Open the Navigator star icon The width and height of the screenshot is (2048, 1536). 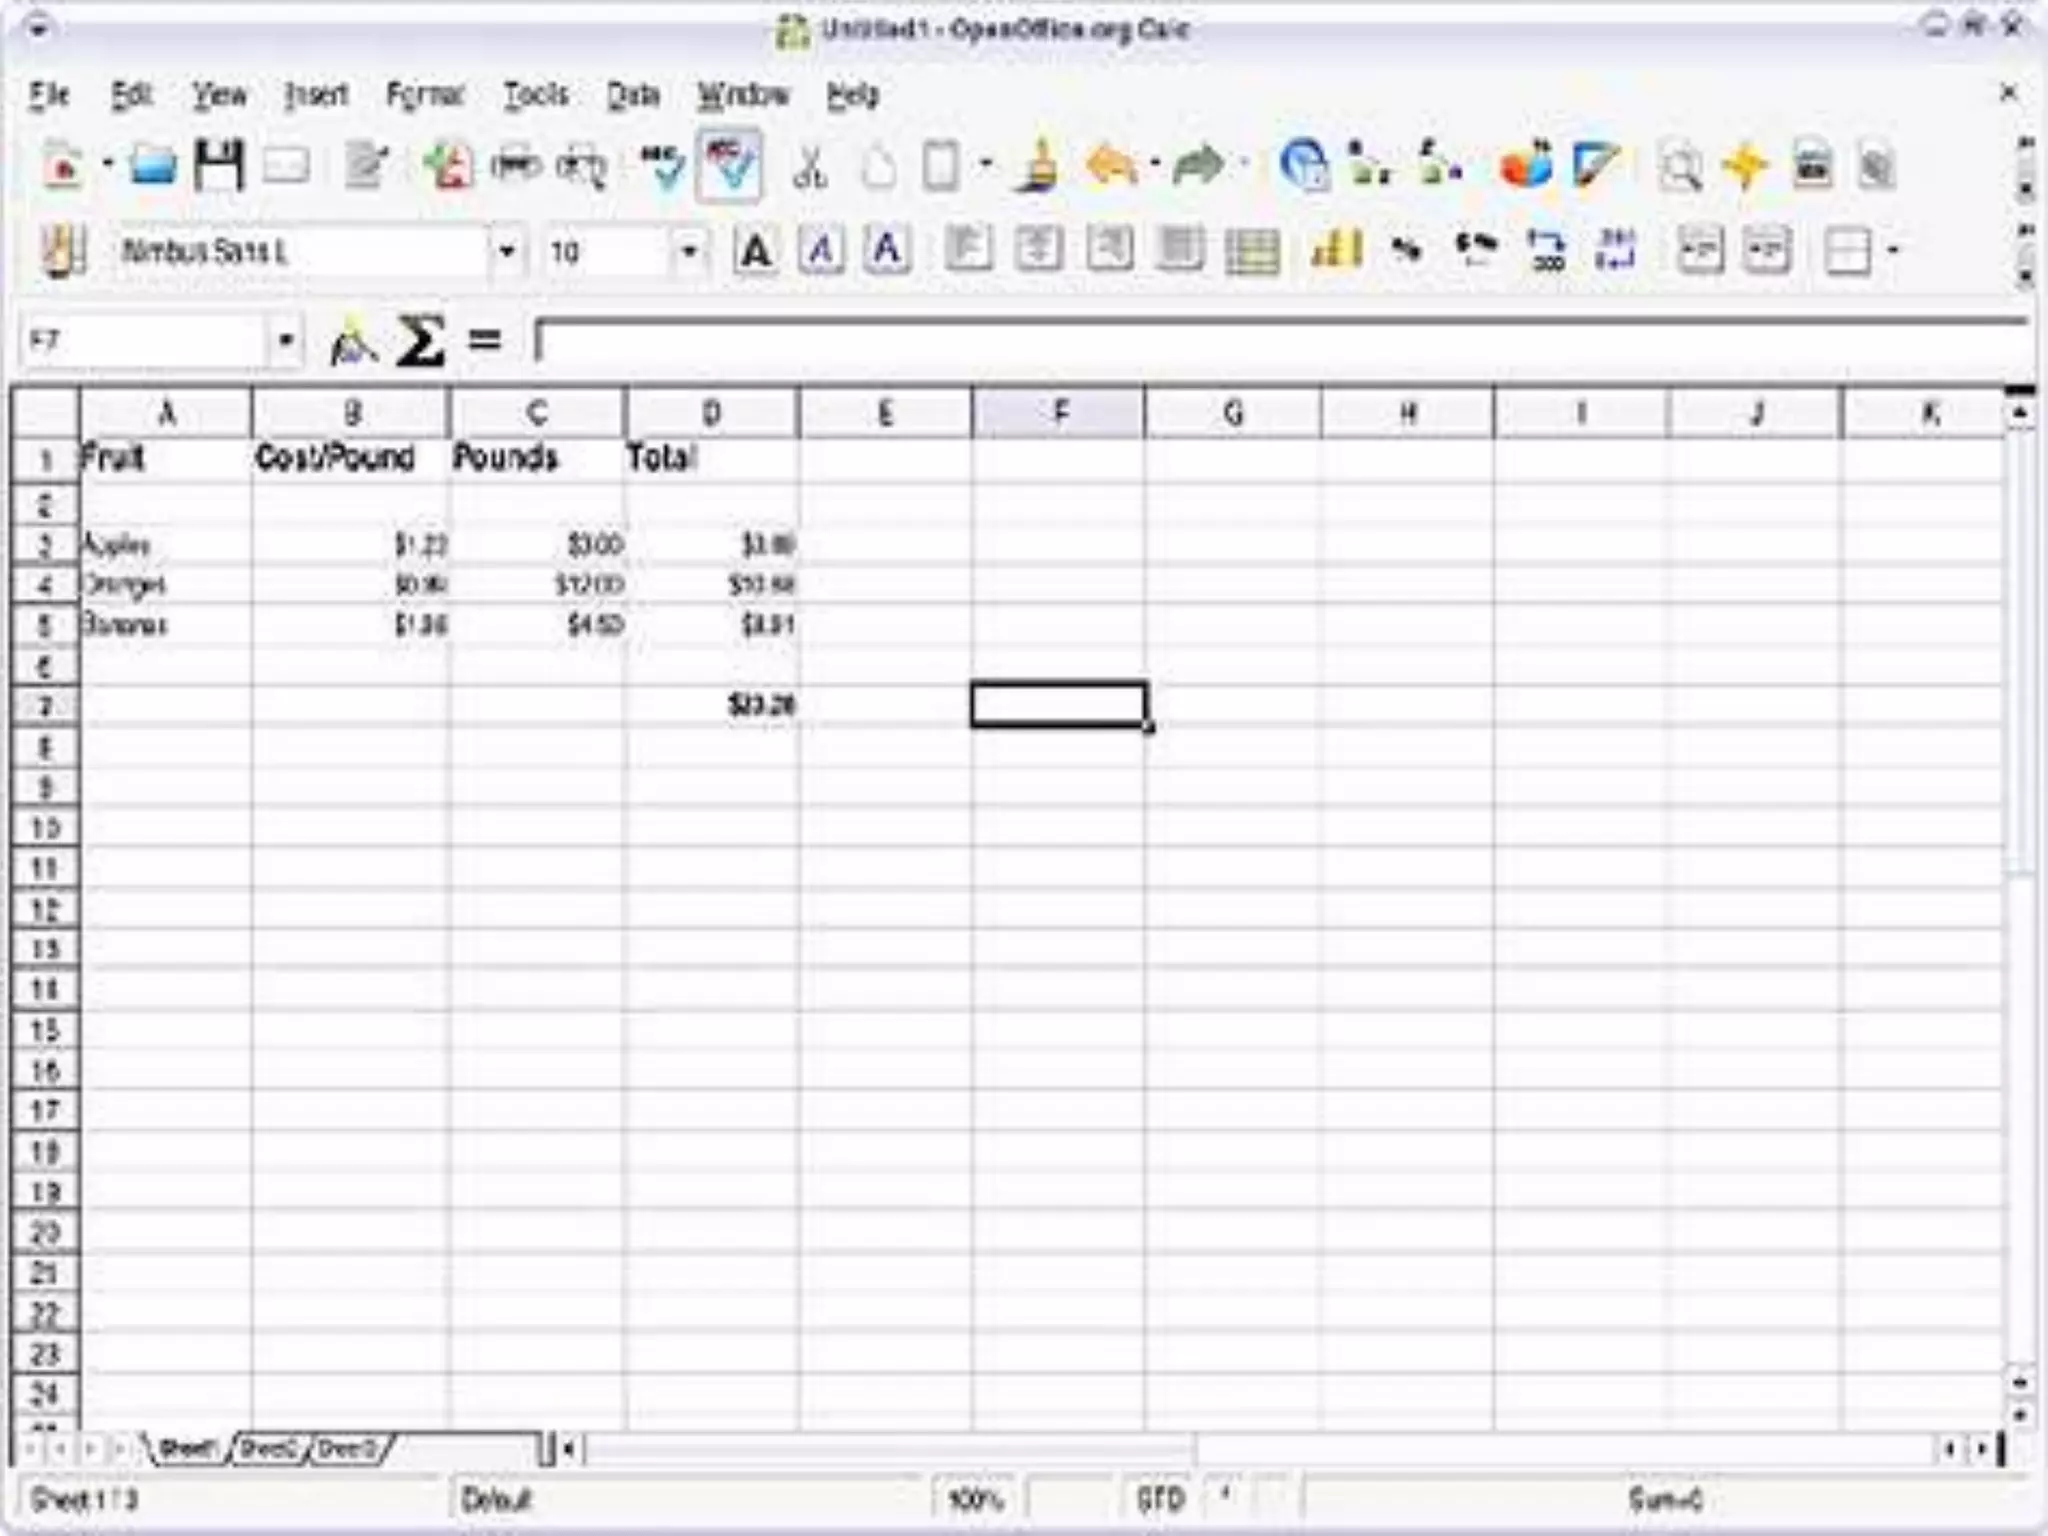click(1745, 167)
